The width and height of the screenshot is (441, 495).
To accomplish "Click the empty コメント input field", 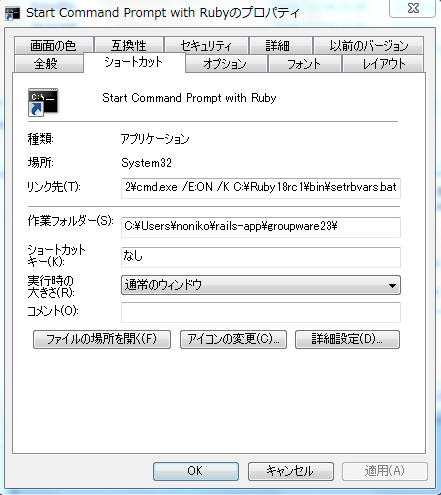I will coord(261,312).
